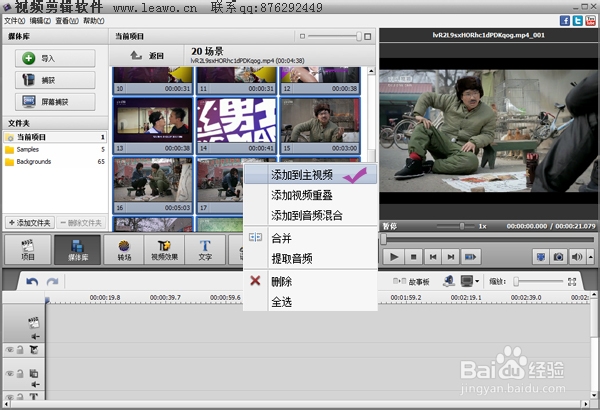Open the YouTube share icon
600x410 pixels.
pyautogui.click(x=591, y=21)
